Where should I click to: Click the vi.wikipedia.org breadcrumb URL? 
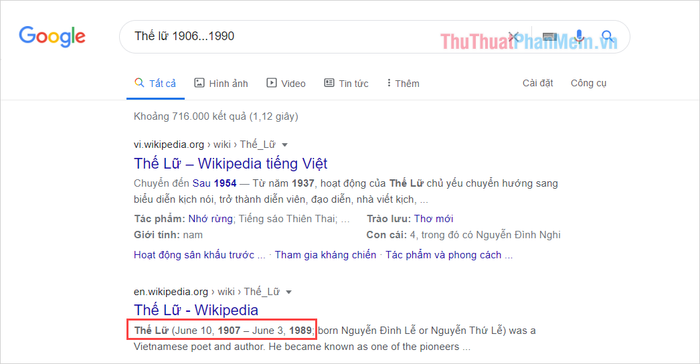[x=205, y=145]
